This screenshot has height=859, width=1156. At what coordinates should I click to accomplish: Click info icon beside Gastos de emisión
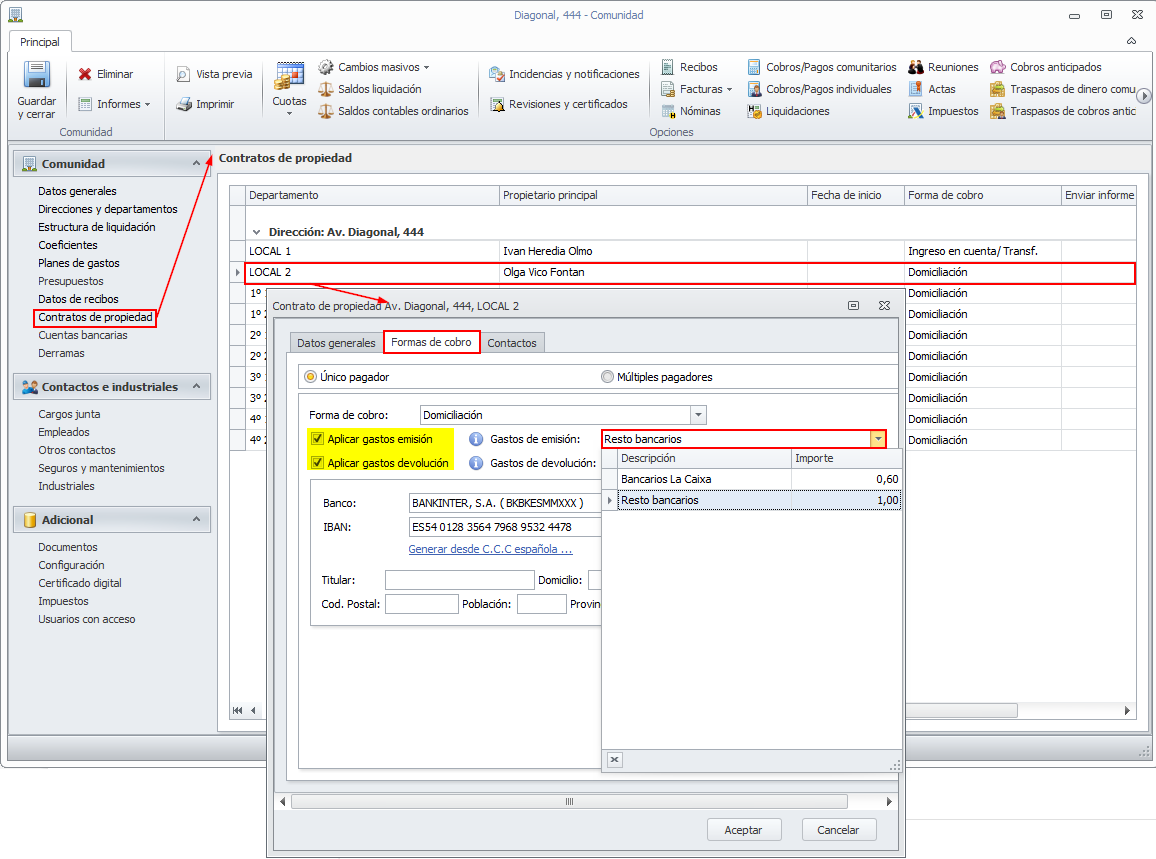[x=476, y=439]
